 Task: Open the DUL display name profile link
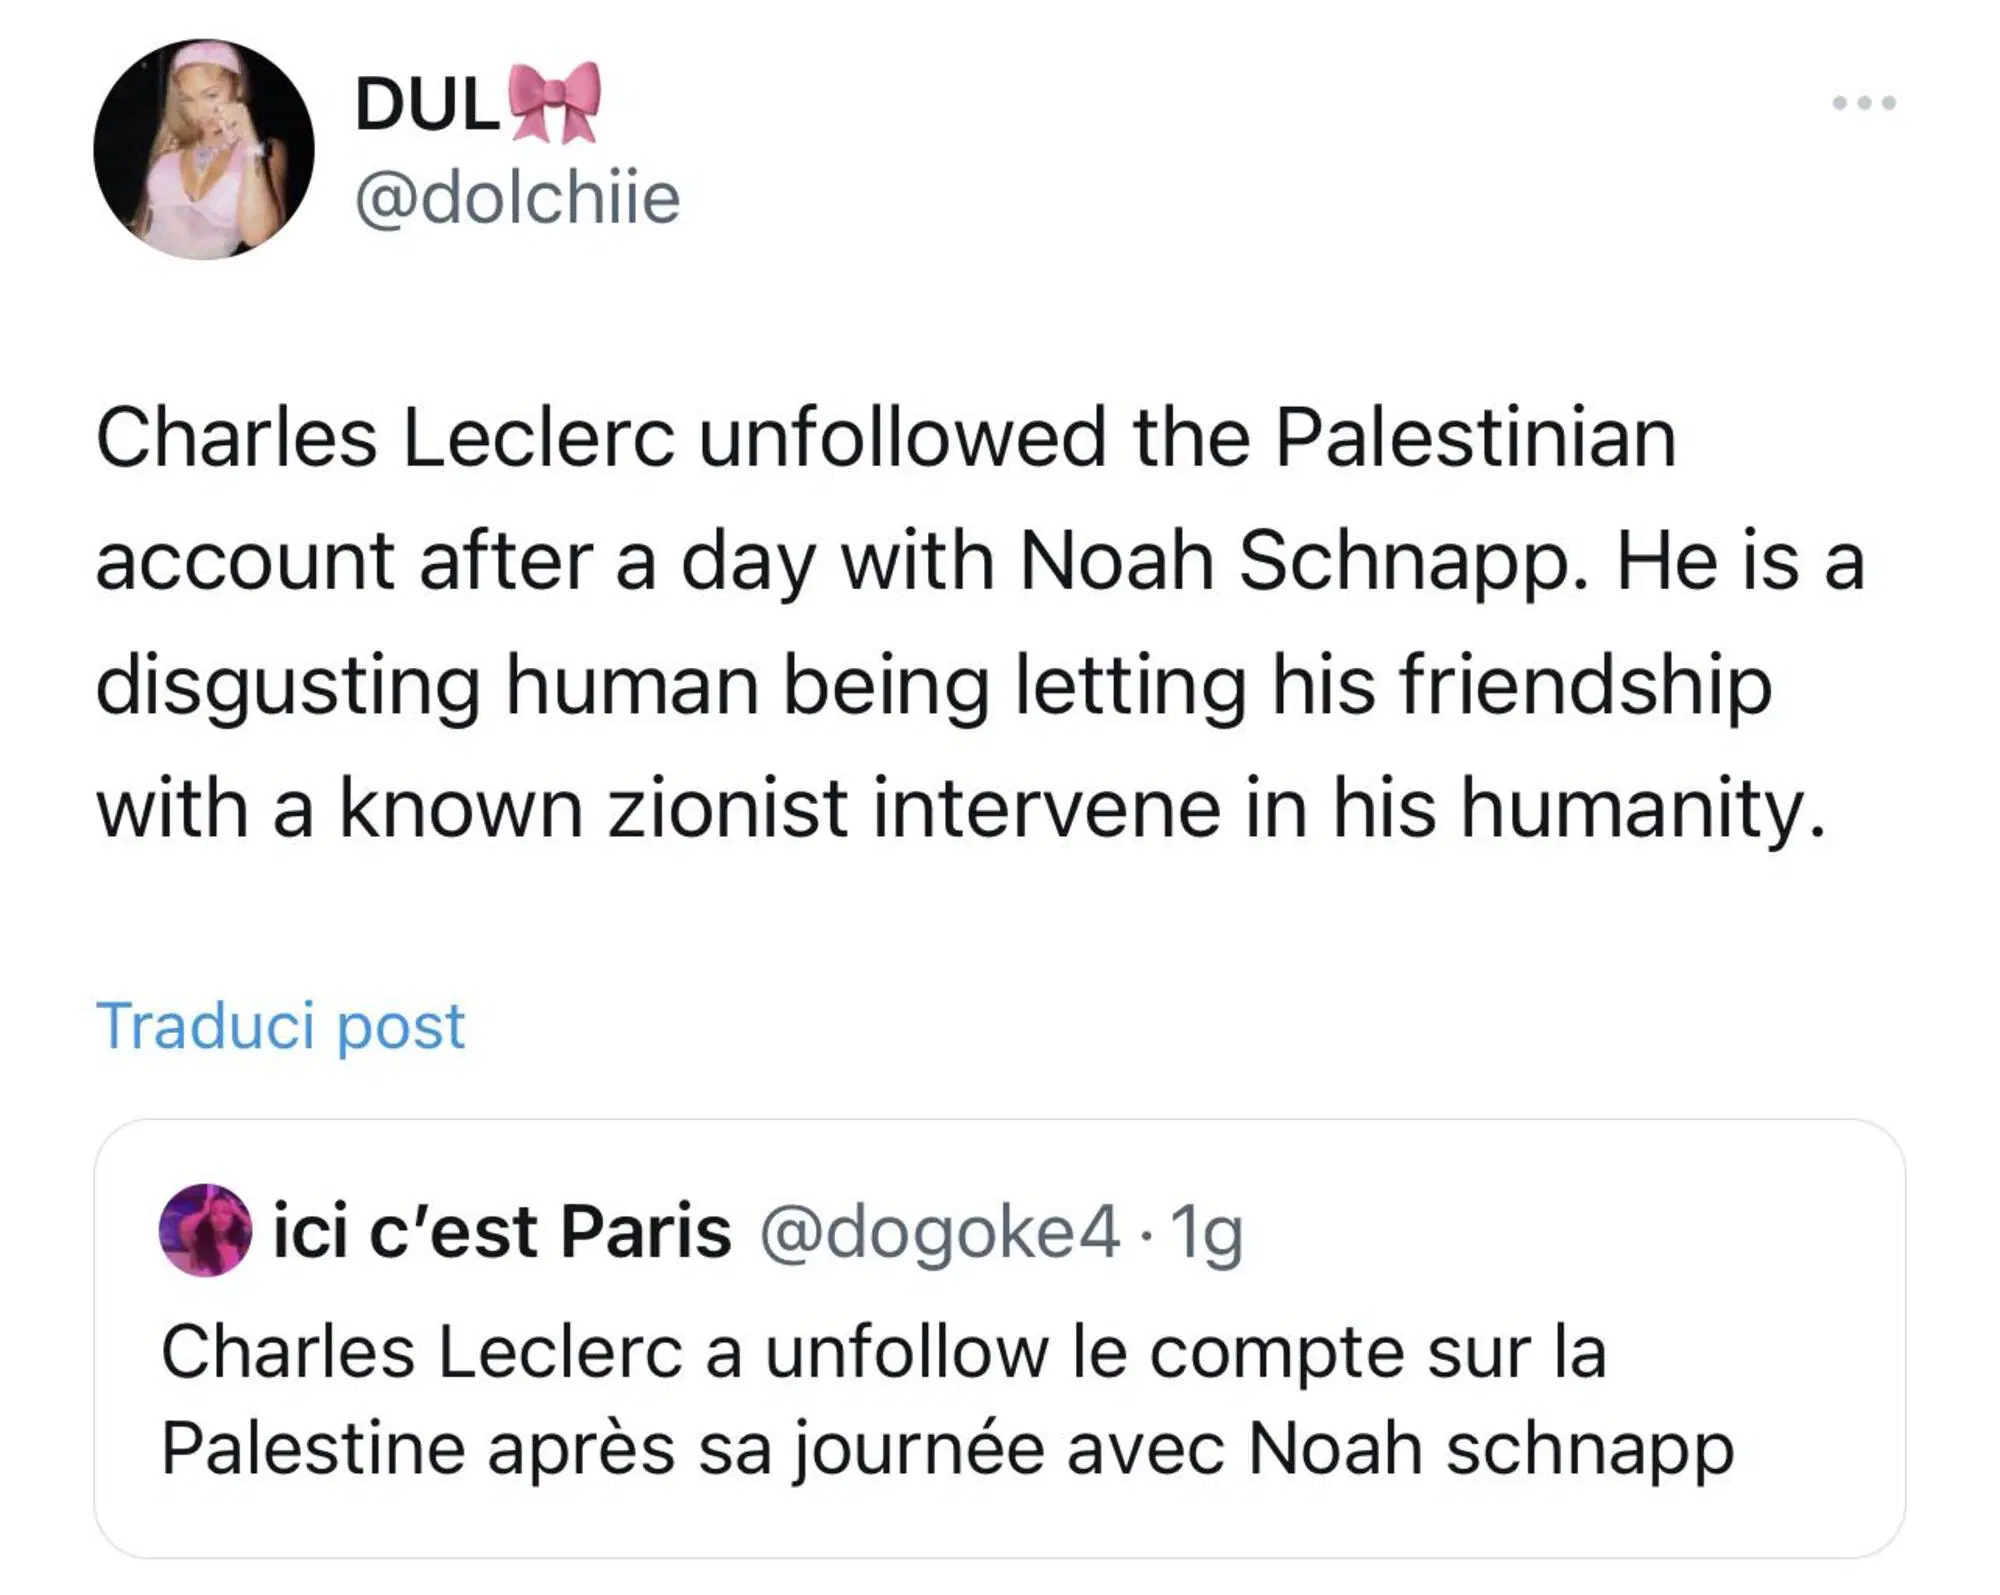point(428,104)
